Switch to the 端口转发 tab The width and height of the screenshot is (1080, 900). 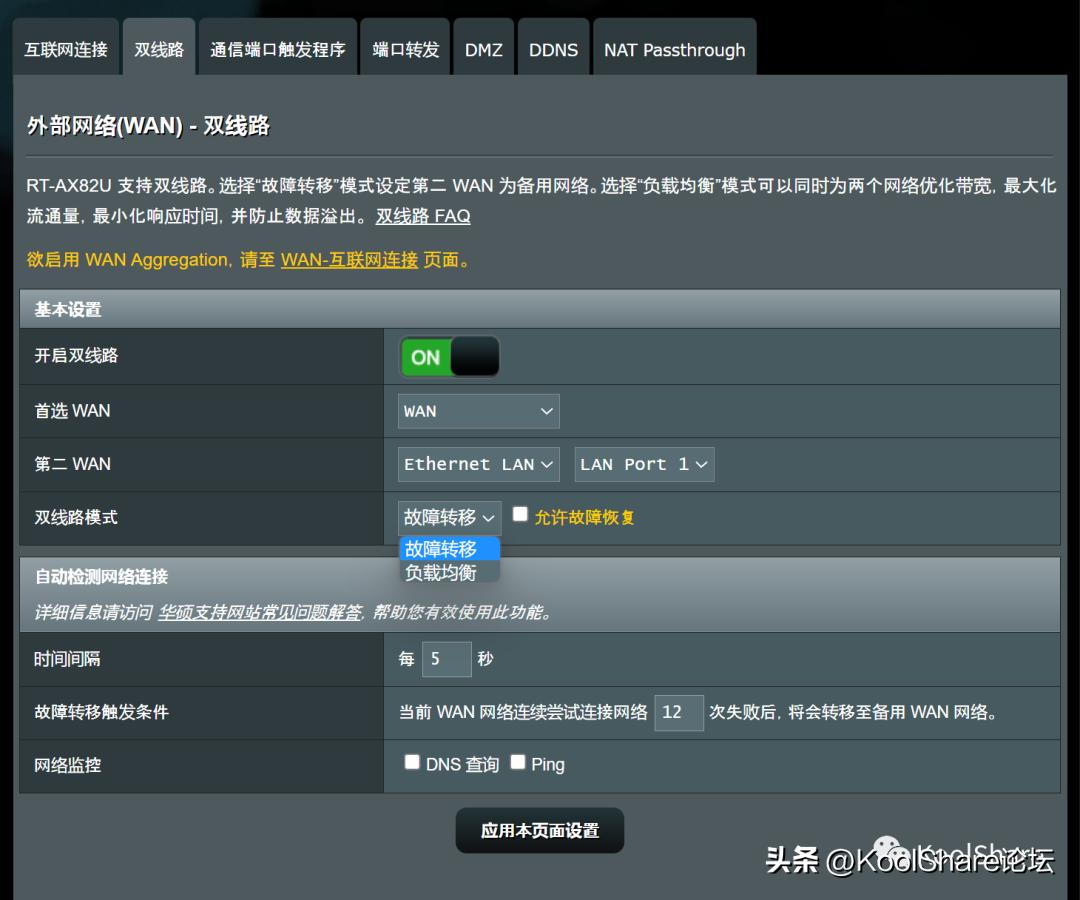pos(404,47)
